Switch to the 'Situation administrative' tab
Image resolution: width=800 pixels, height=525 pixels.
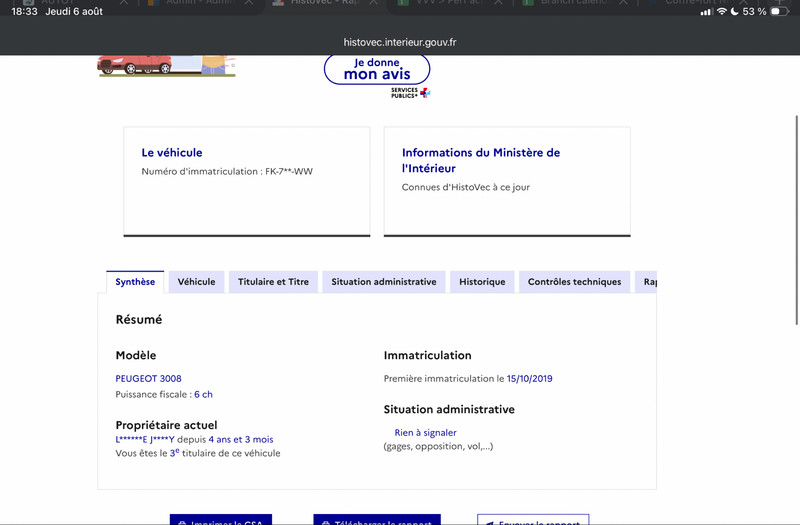click(x=384, y=282)
